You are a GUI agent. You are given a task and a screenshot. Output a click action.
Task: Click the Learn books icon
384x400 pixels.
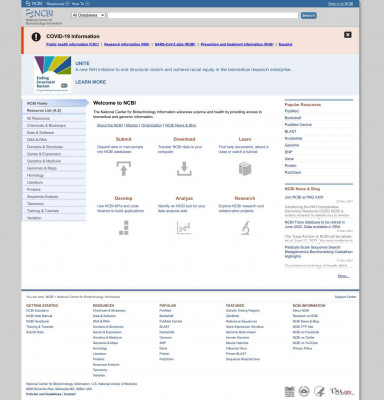pyautogui.click(x=245, y=169)
